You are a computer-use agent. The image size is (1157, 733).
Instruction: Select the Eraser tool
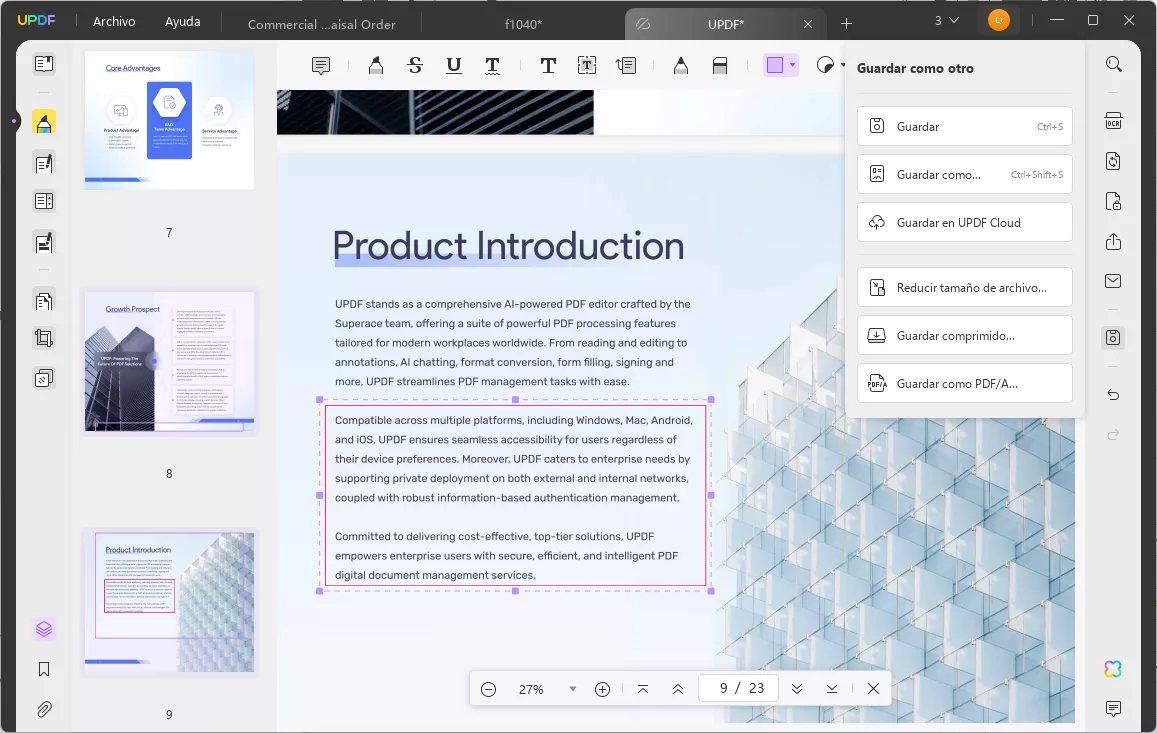coord(720,64)
